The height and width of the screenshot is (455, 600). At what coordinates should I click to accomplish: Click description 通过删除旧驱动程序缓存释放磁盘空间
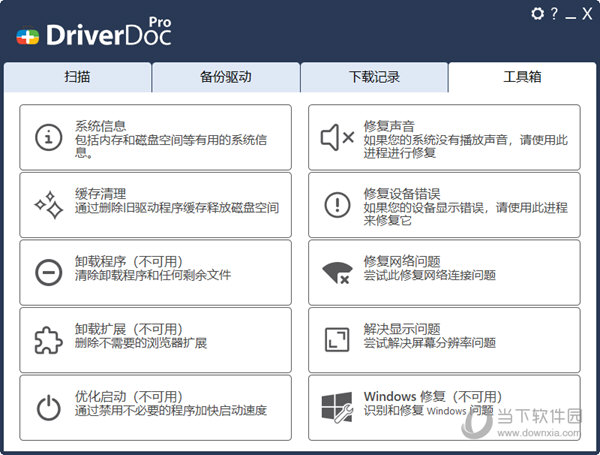point(177,208)
